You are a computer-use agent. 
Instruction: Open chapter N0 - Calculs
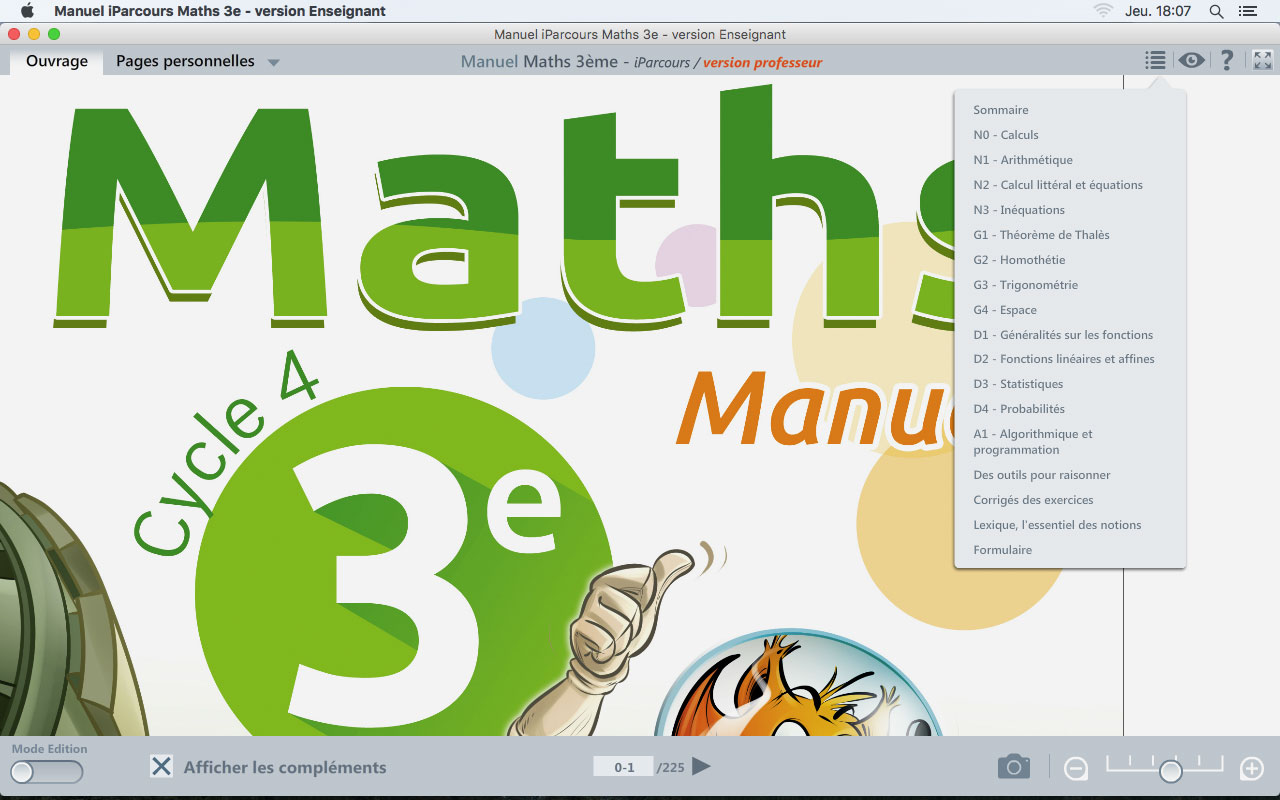1006,135
